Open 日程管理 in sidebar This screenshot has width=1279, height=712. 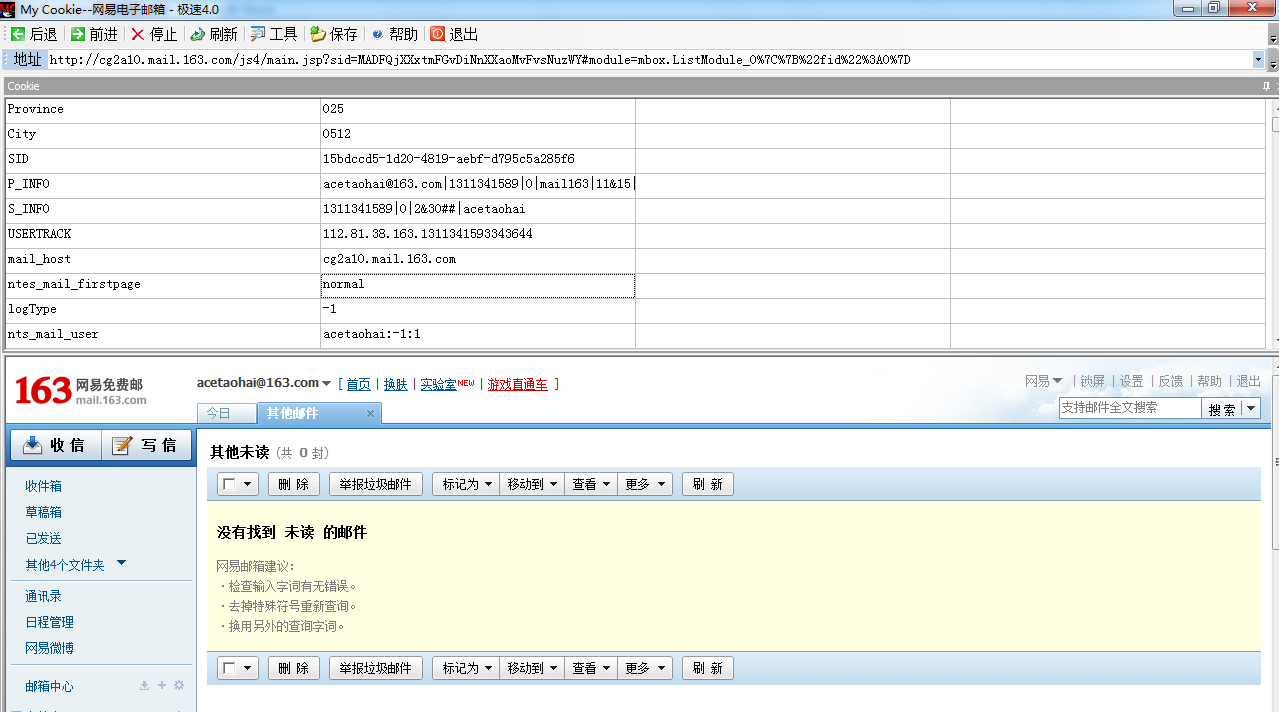point(49,622)
